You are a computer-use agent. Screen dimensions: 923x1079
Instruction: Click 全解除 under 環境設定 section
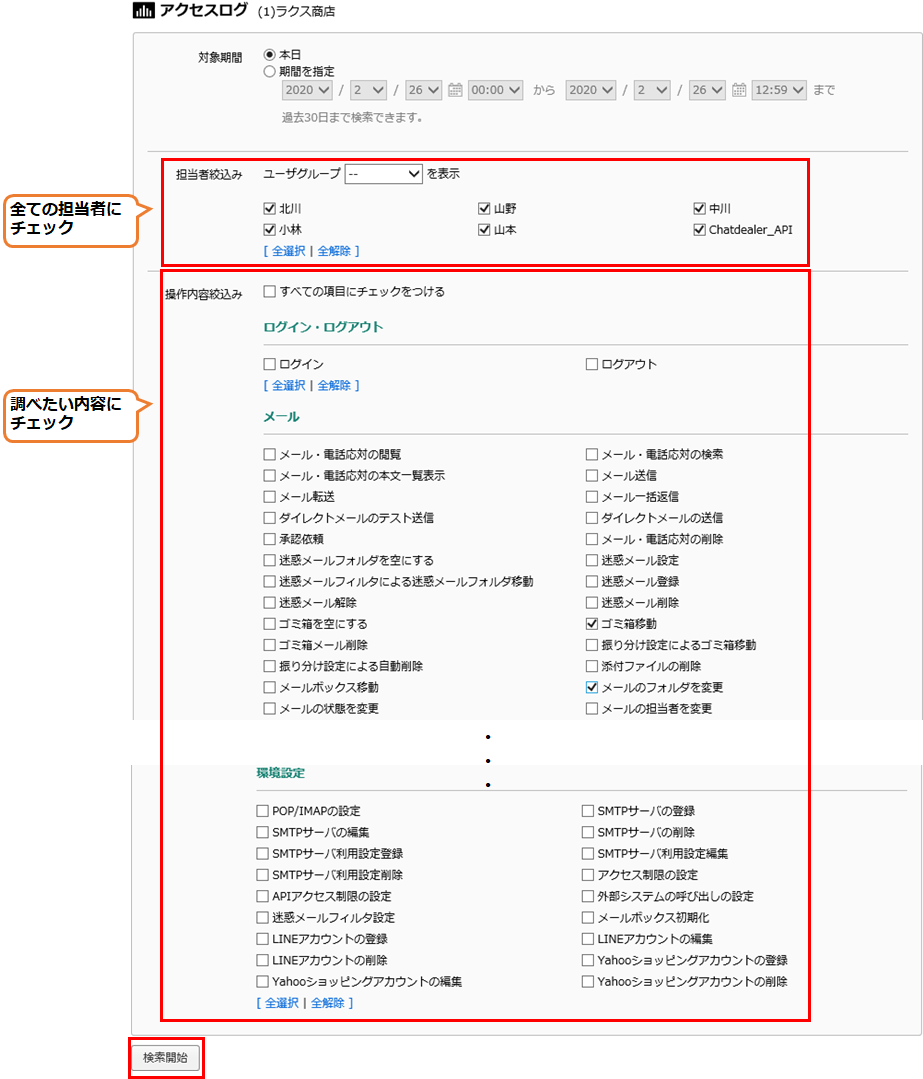click(328, 1003)
